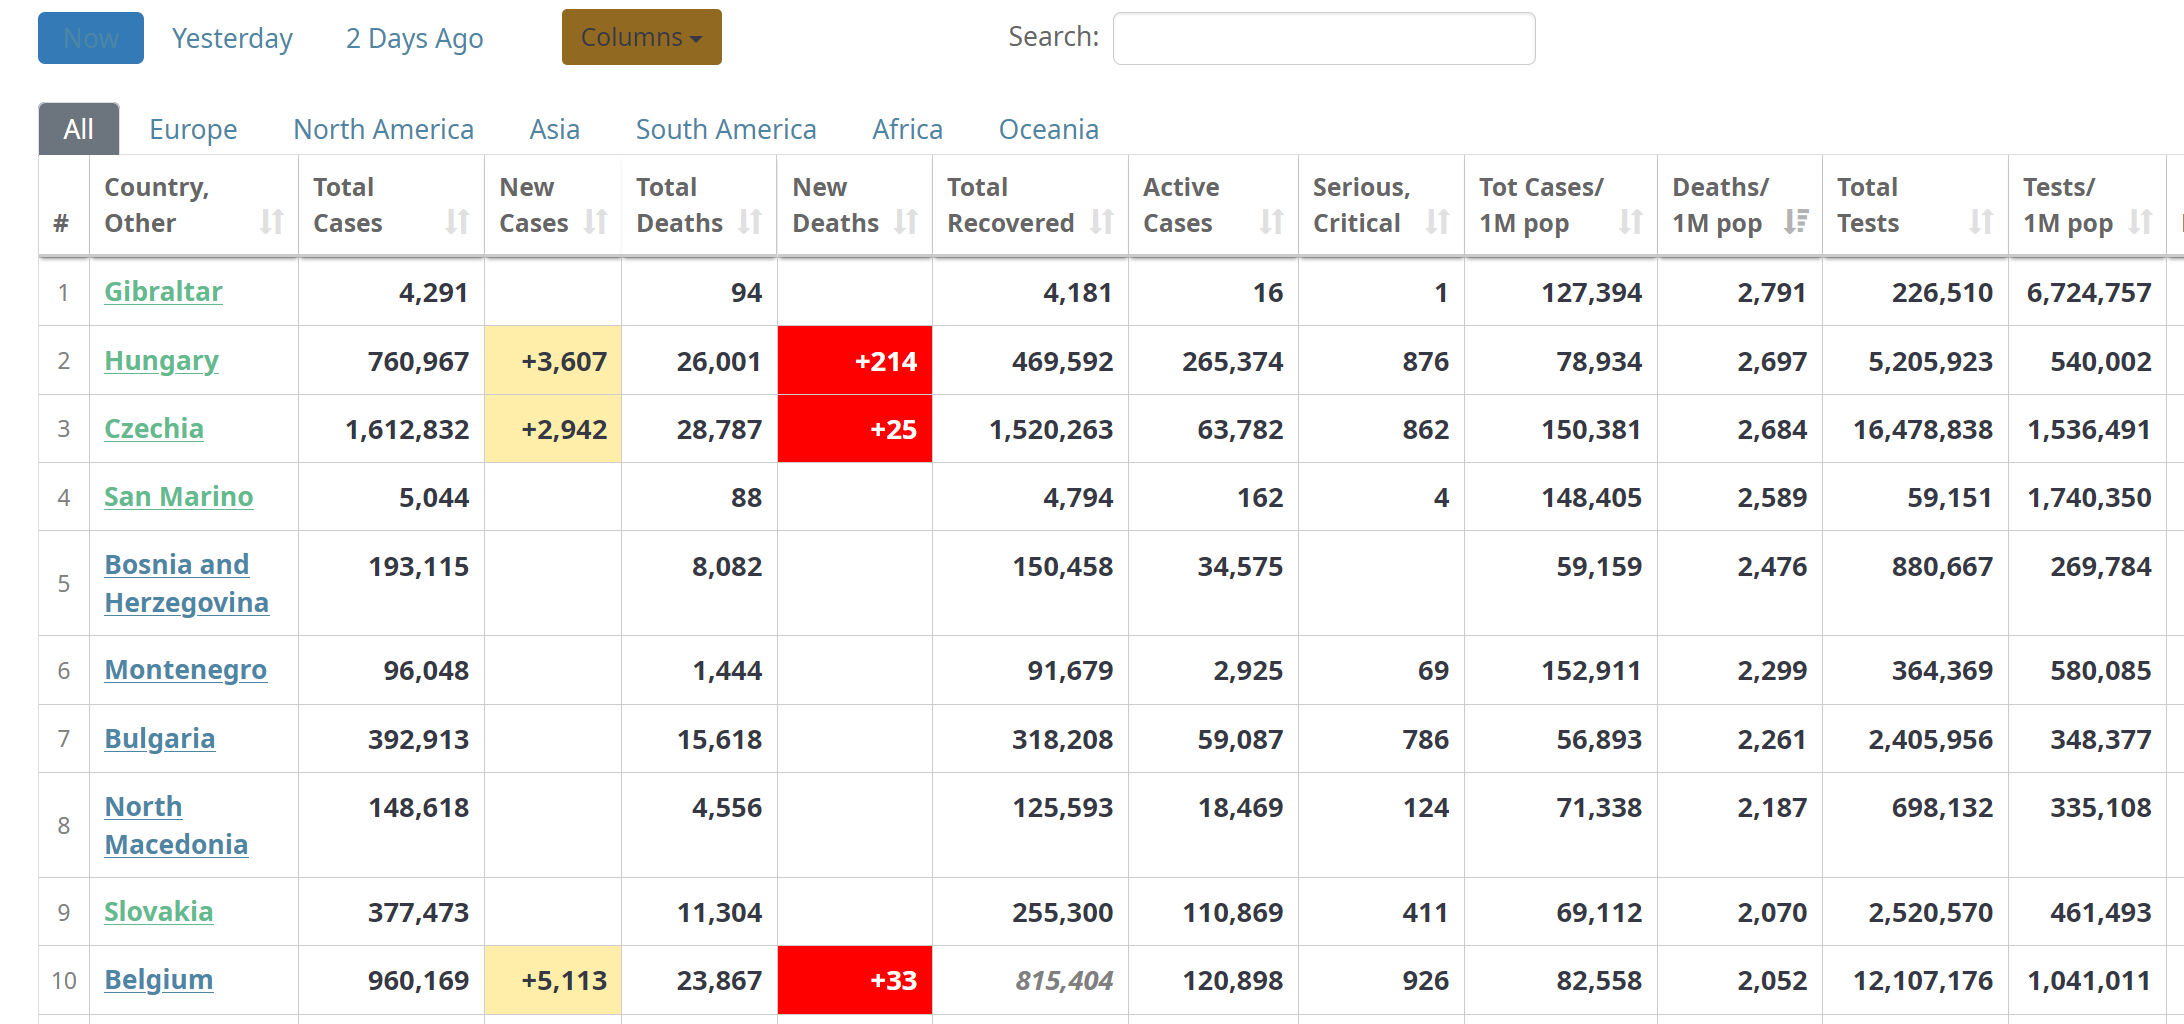2184x1024 pixels.
Task: Open the Slovakia country link
Action: click(158, 912)
